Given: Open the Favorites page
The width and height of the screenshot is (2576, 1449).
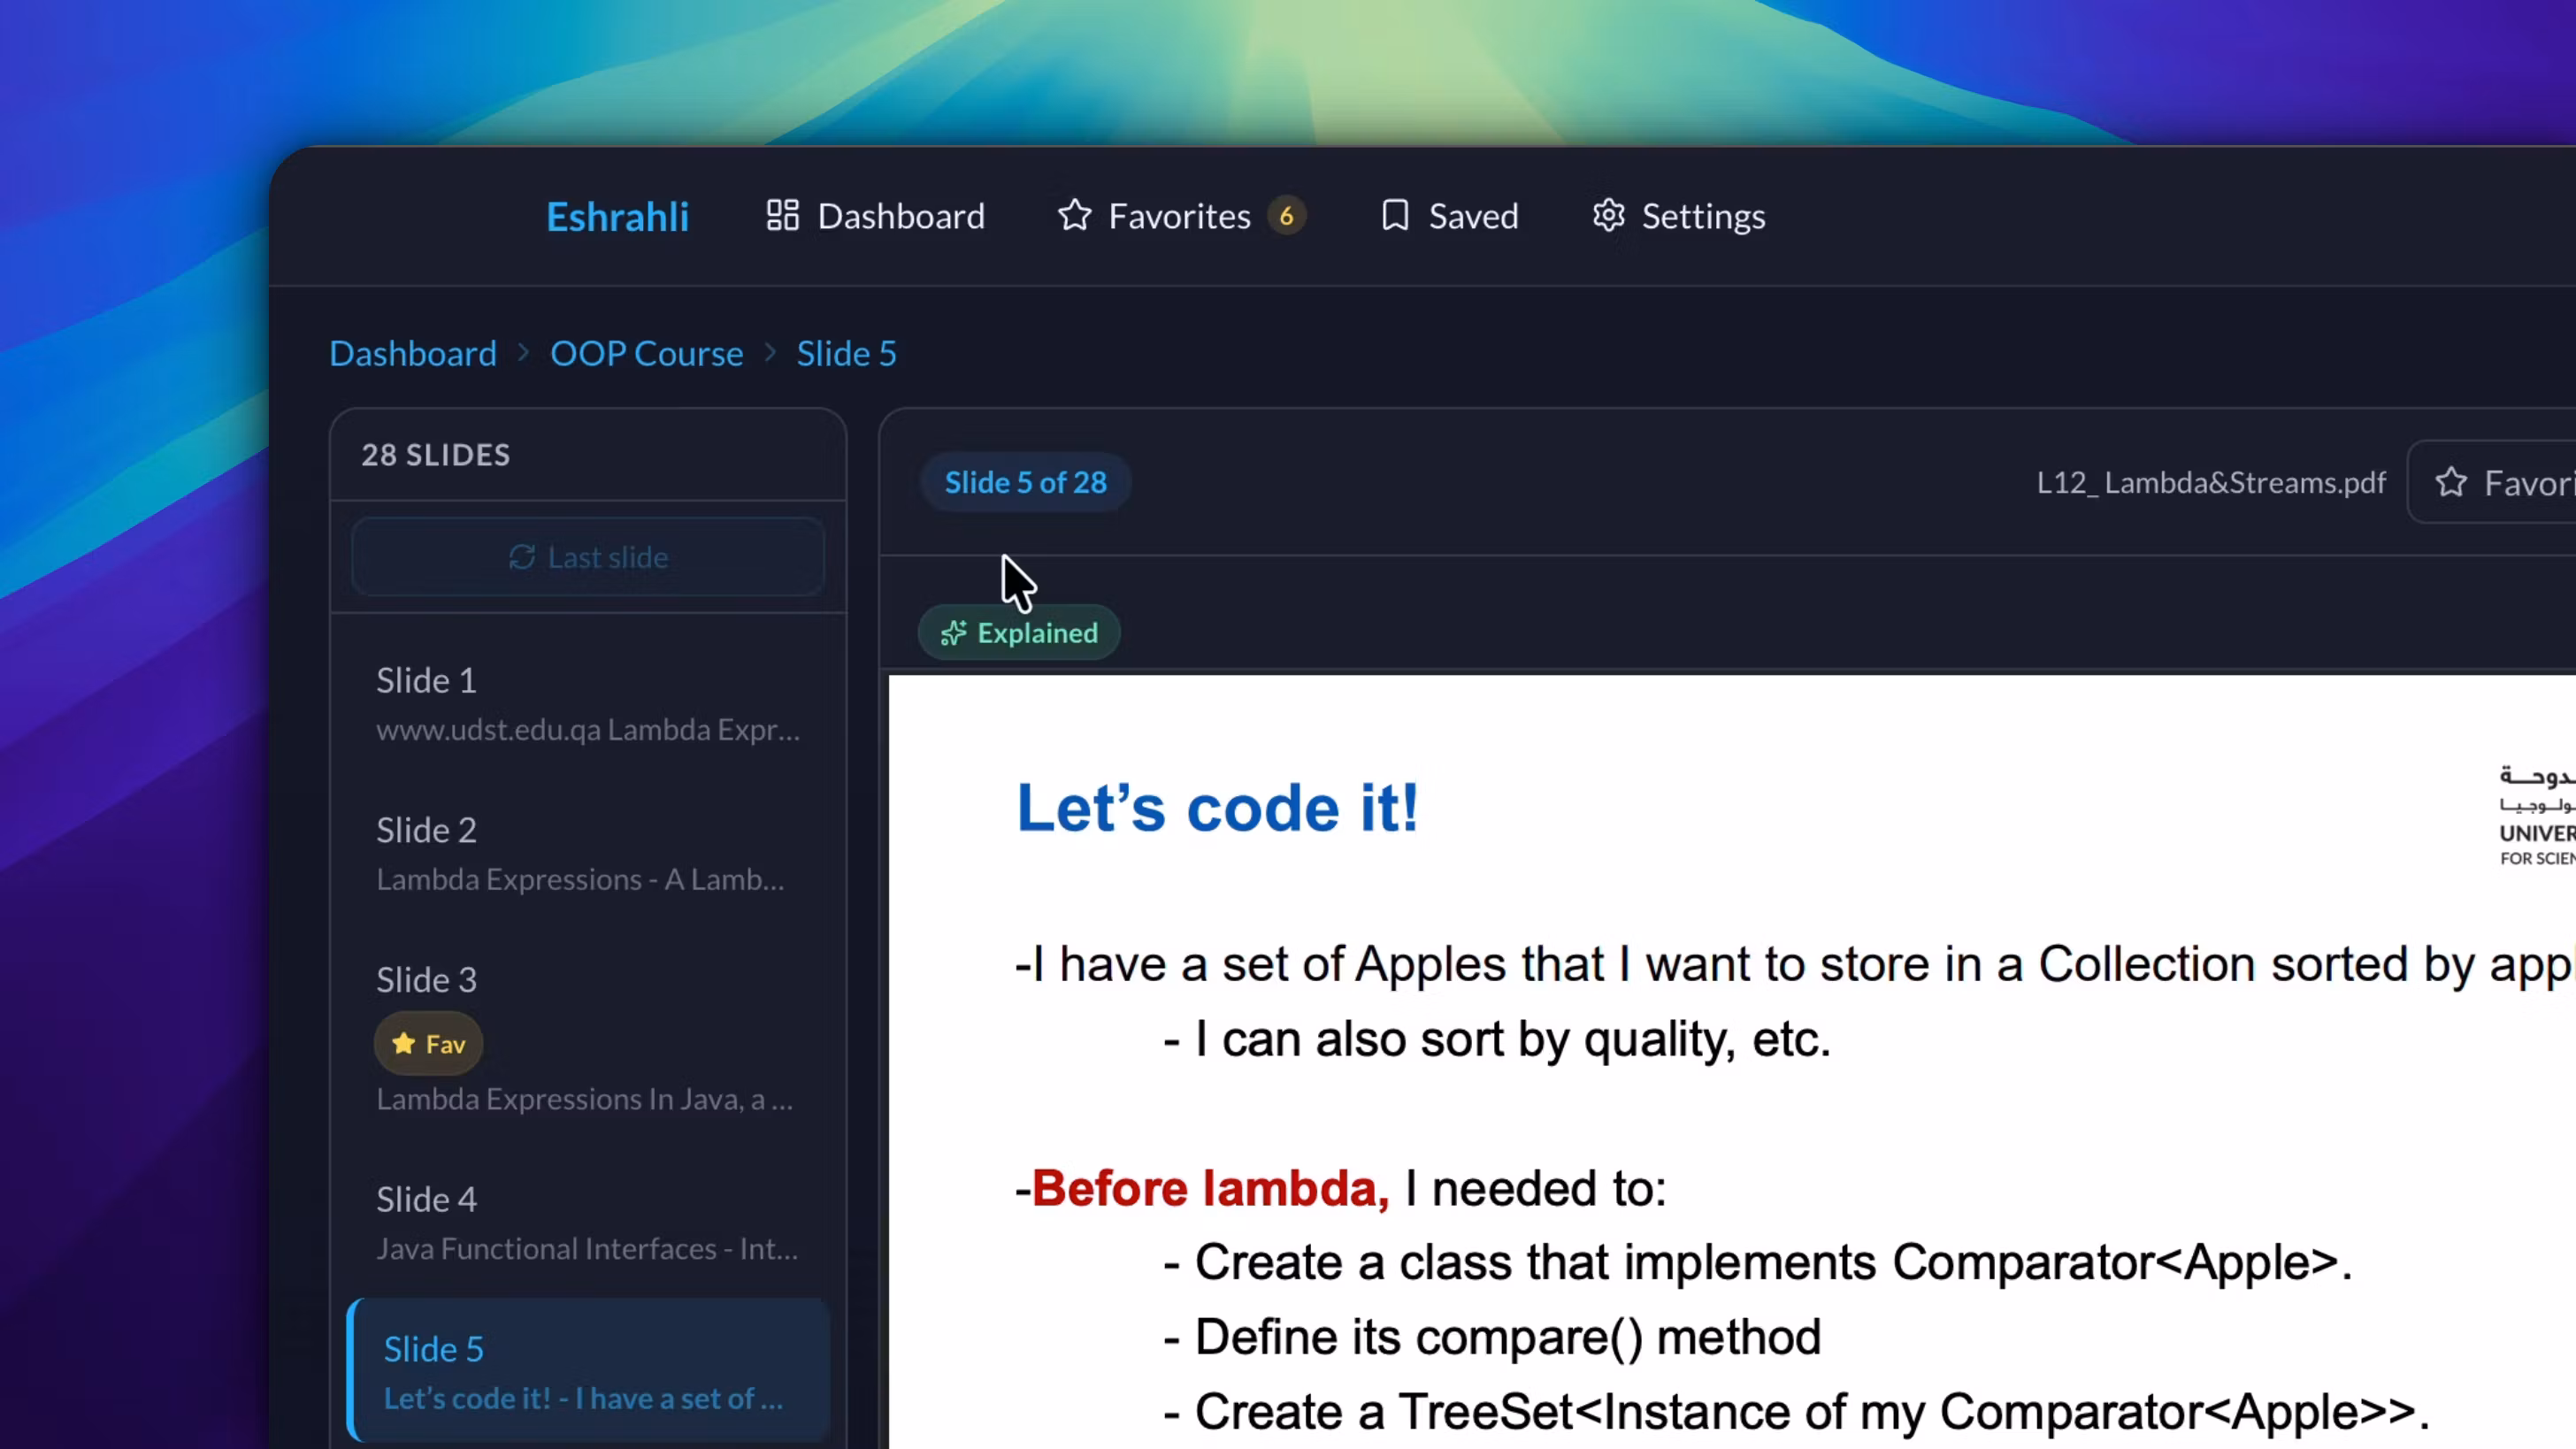Looking at the screenshot, I should click(1179, 216).
